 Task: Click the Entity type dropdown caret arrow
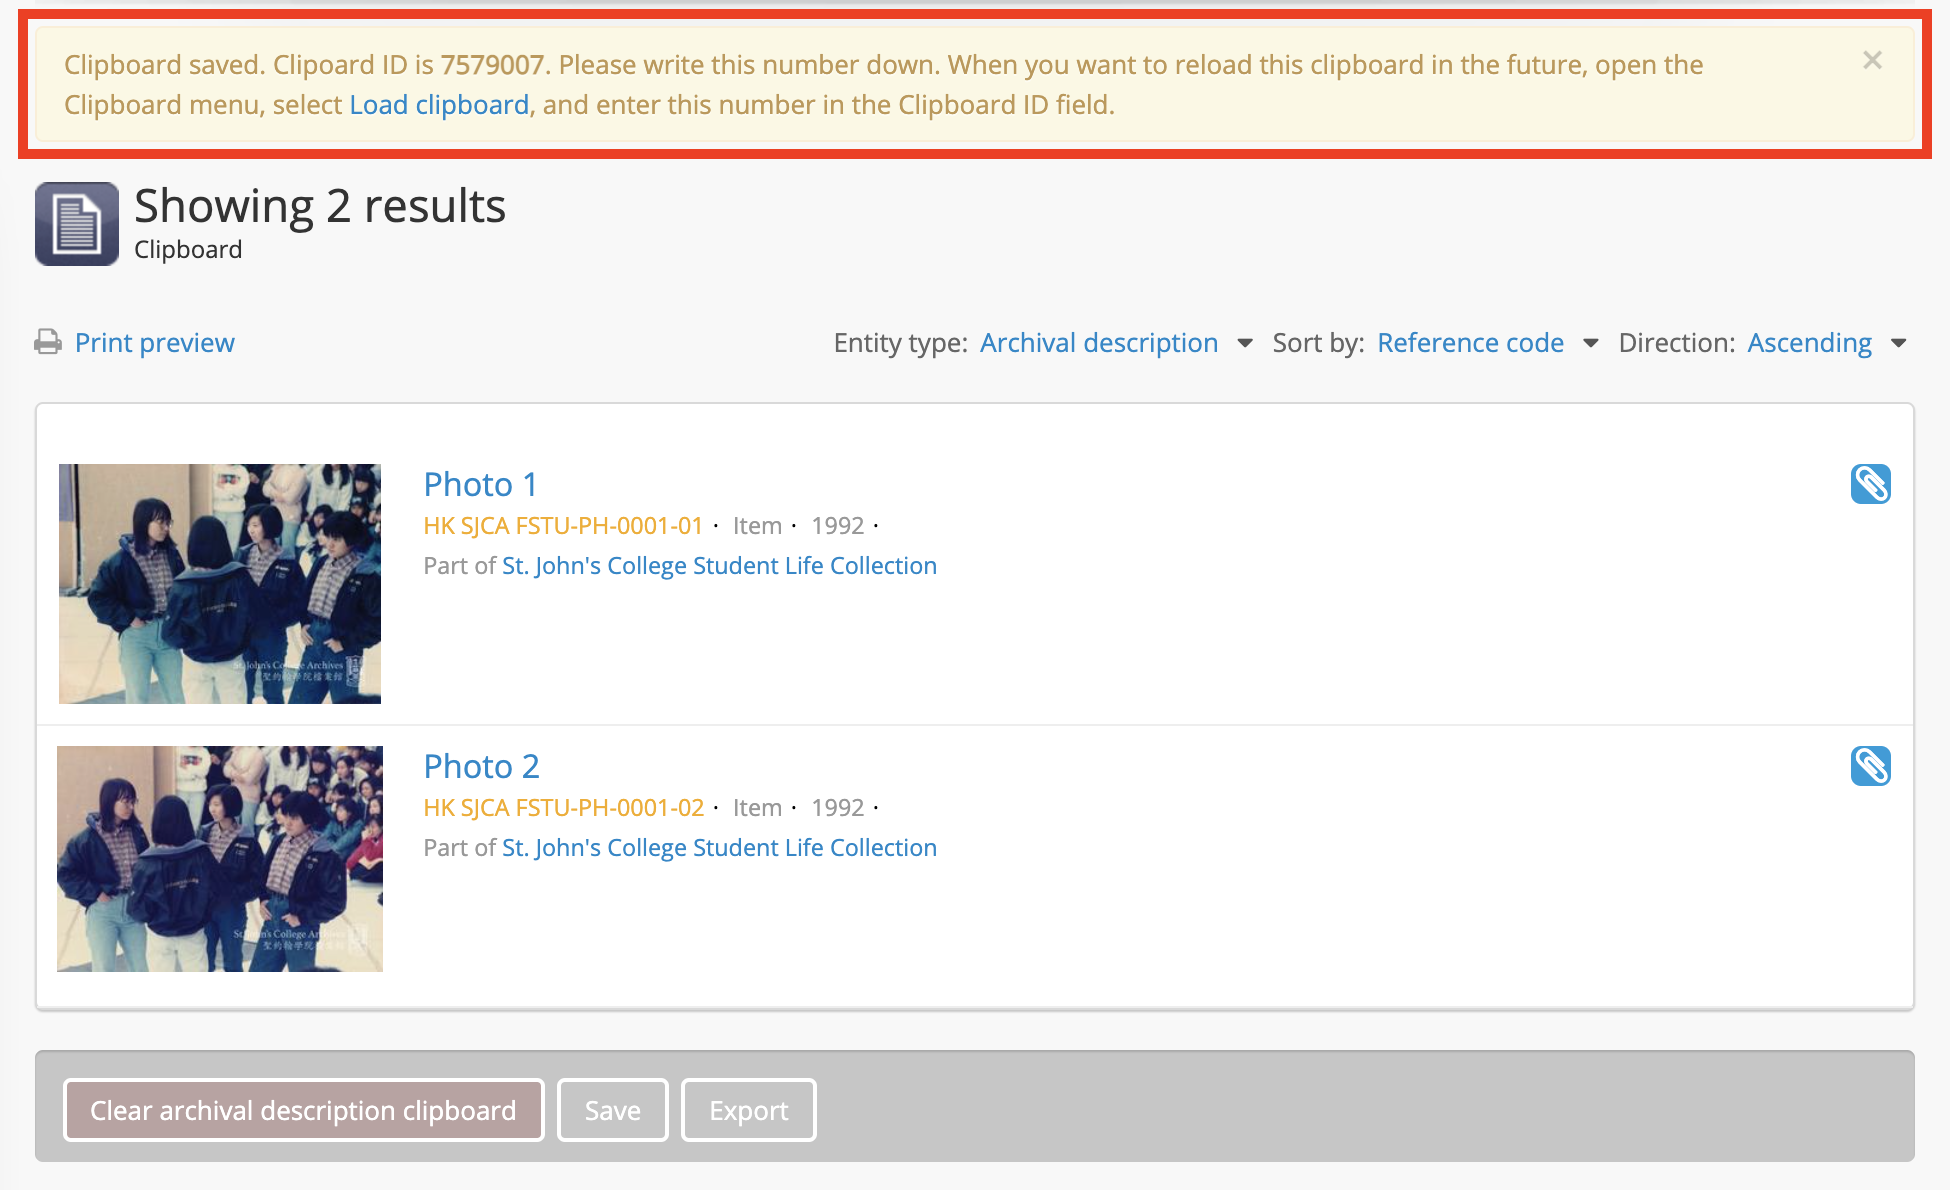1245,344
